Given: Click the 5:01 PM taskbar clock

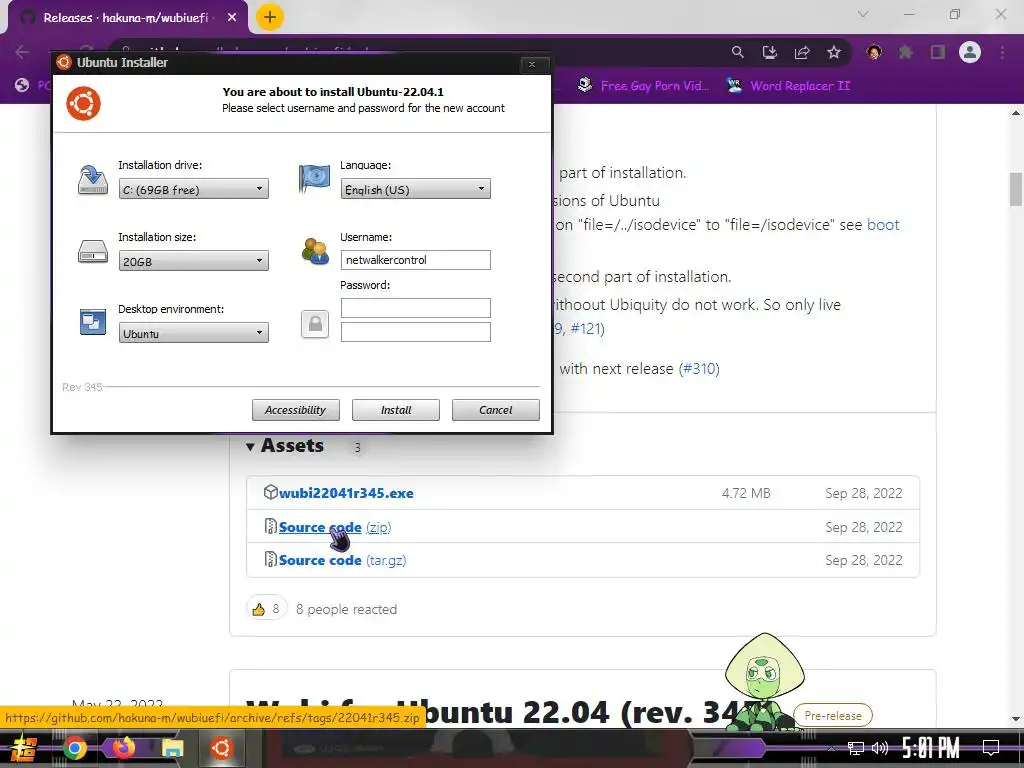Looking at the screenshot, I should [931, 748].
